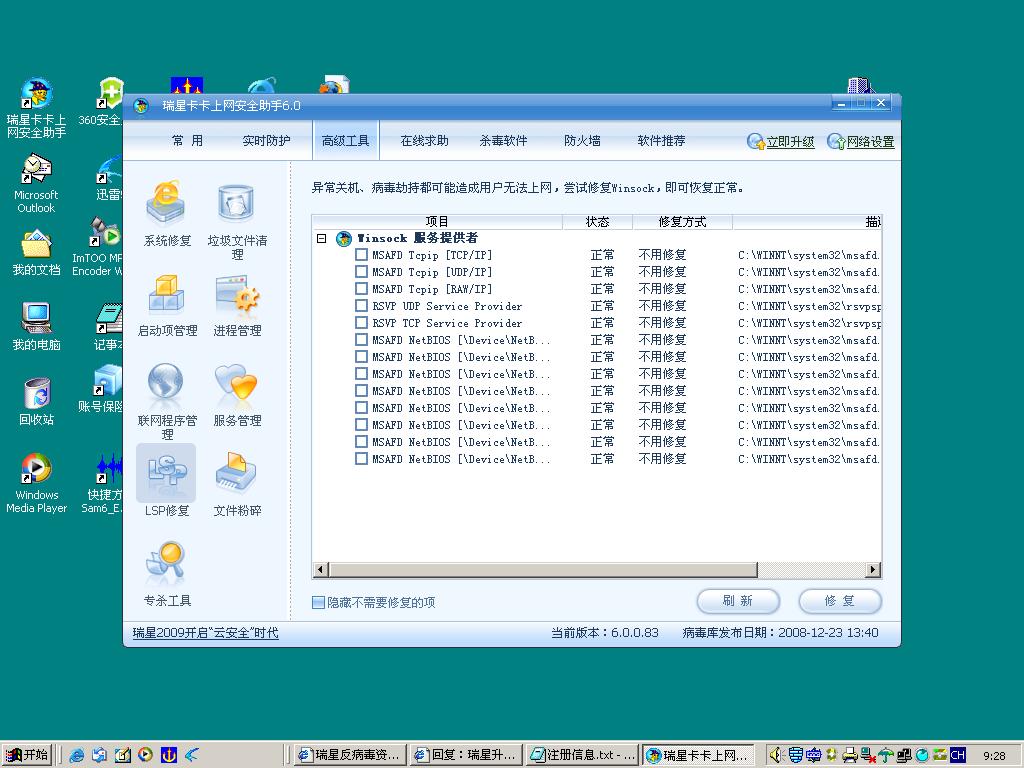Switch to 瑞星反病毒资讯 taskbar window
The width and height of the screenshot is (1024, 768).
pyautogui.click(x=349, y=755)
